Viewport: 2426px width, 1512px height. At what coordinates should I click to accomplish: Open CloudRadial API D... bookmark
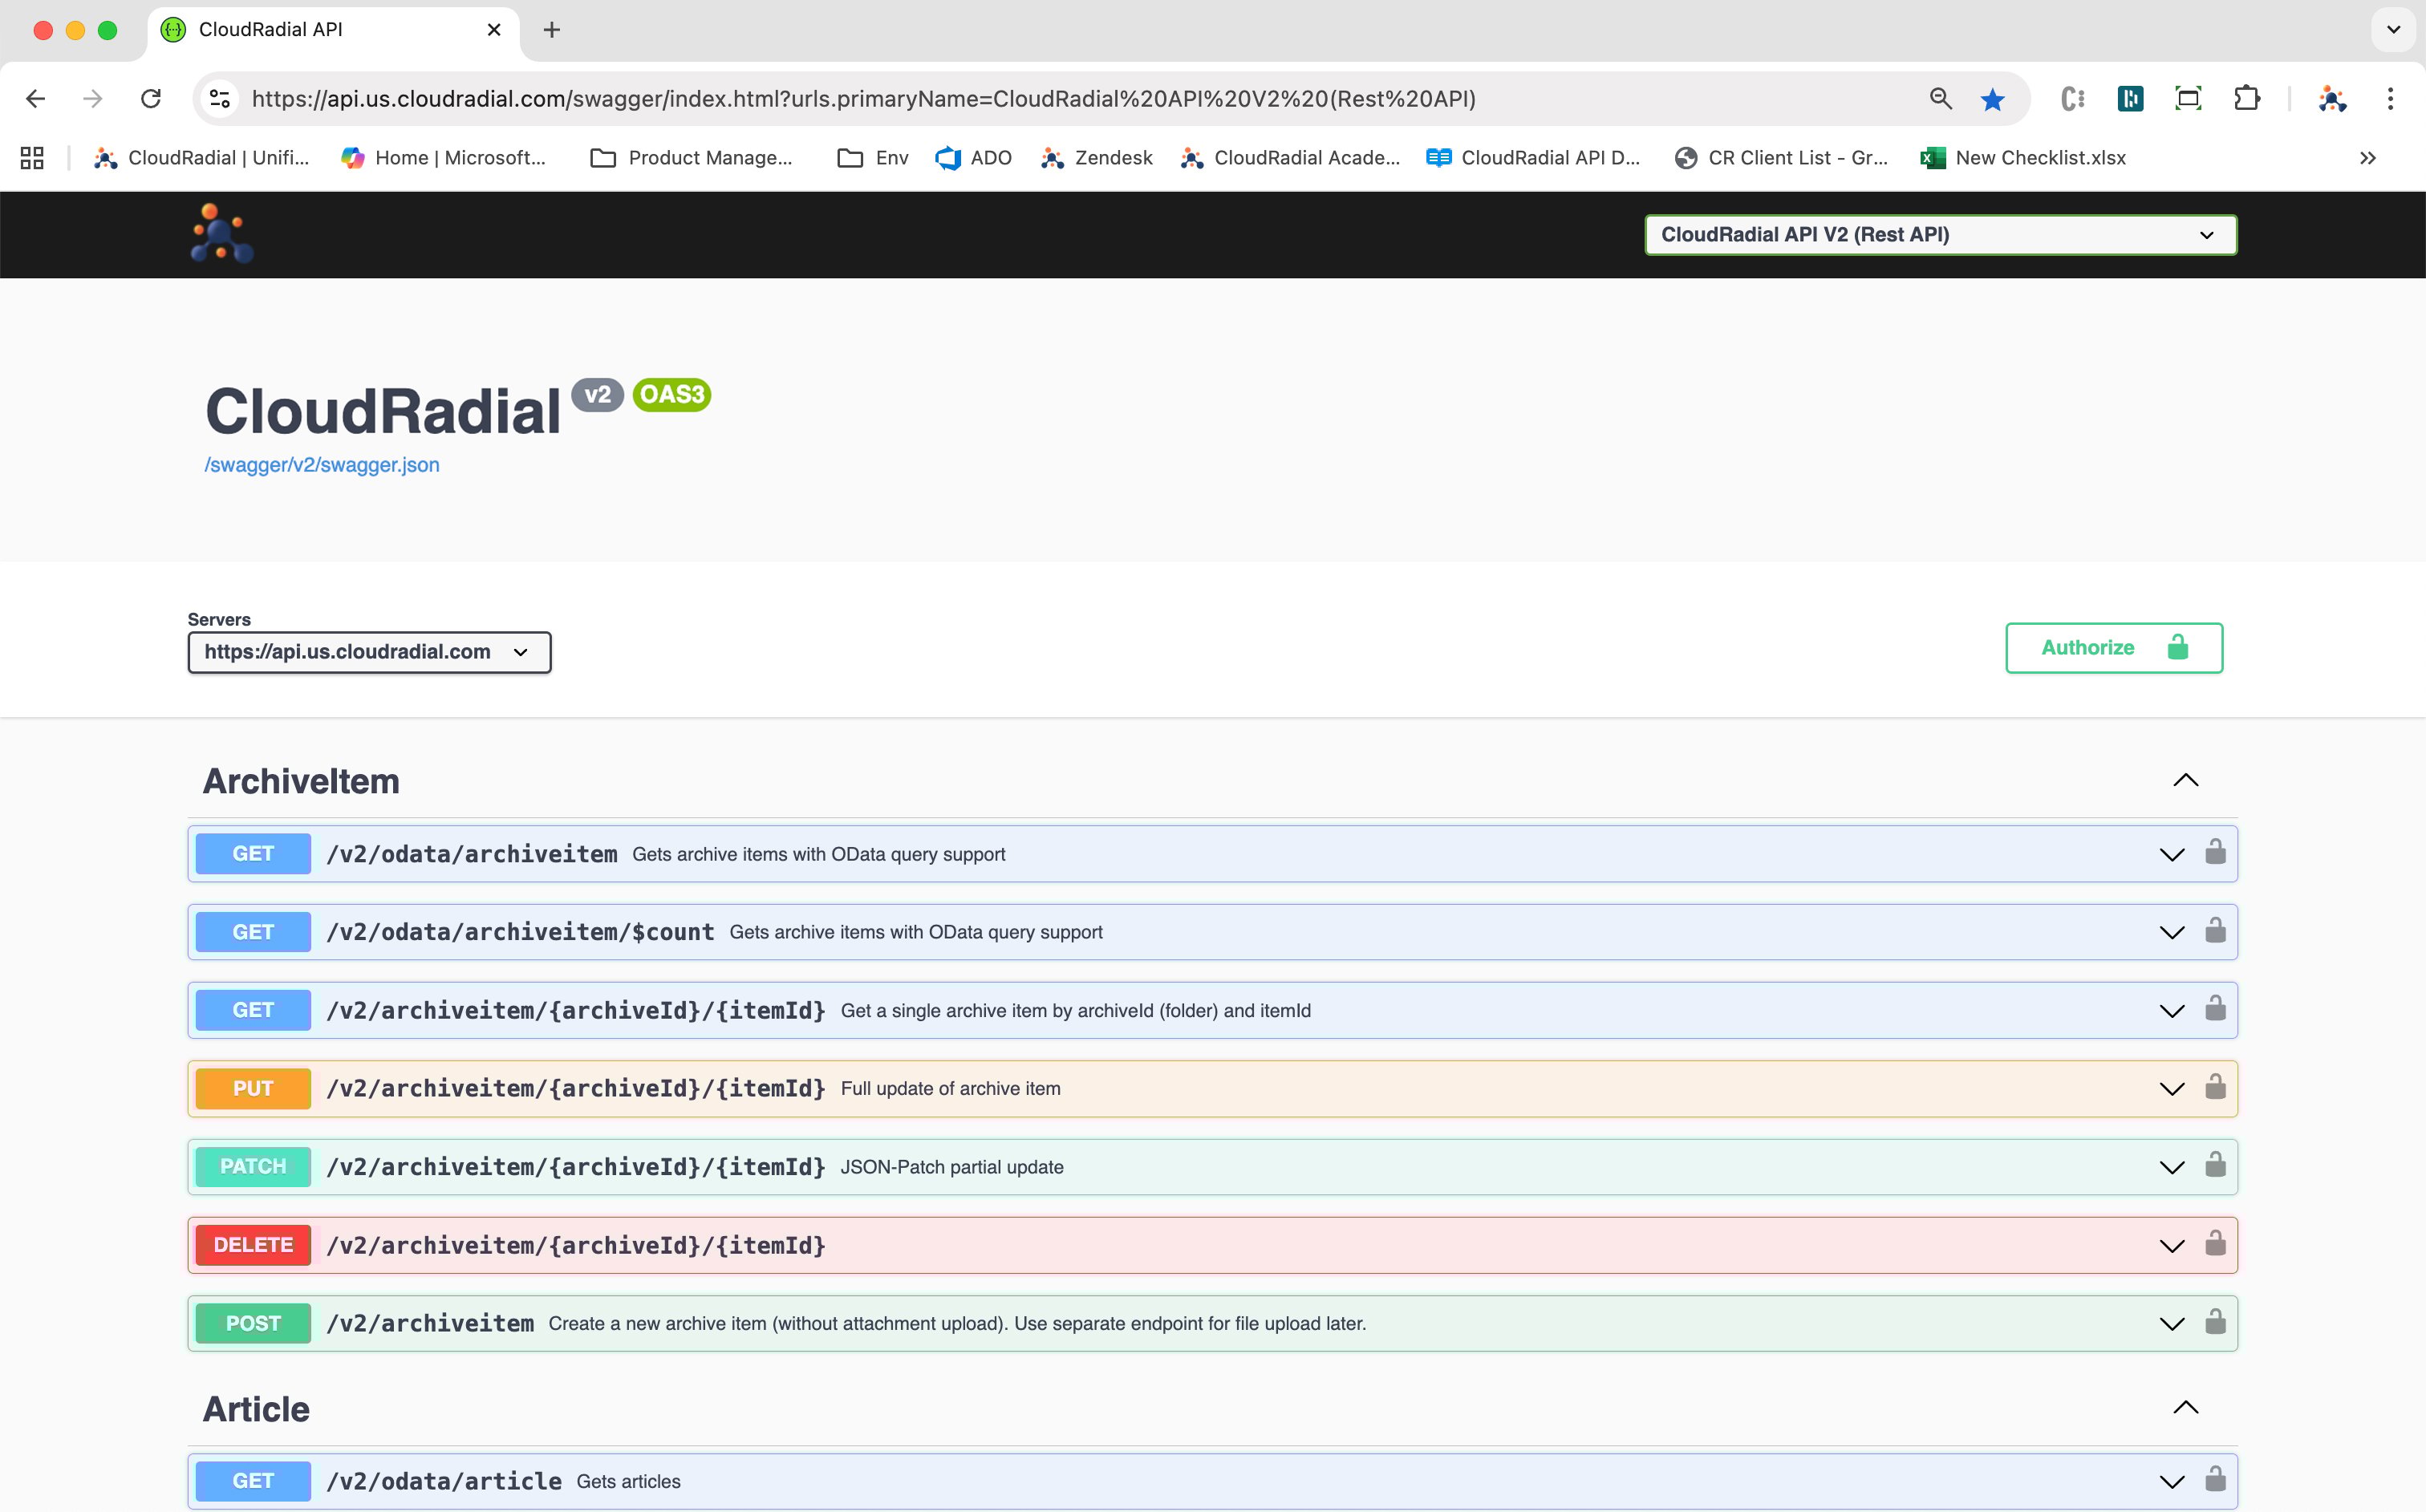click(1533, 158)
